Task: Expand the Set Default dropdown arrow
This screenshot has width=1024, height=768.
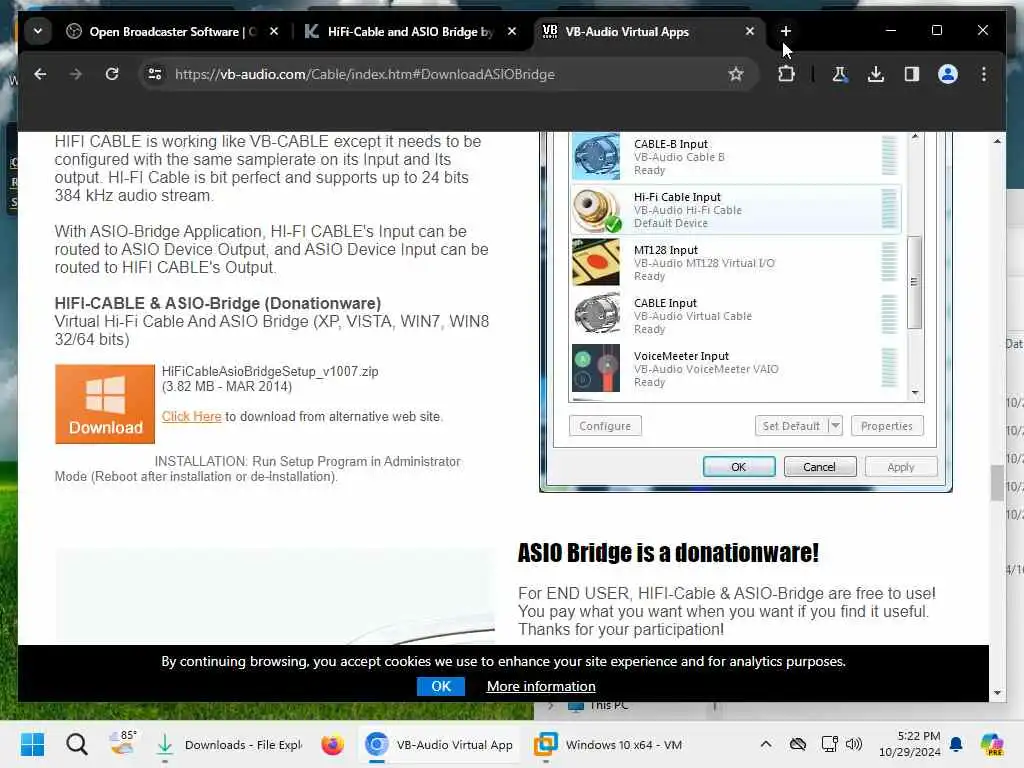Action: coord(835,426)
